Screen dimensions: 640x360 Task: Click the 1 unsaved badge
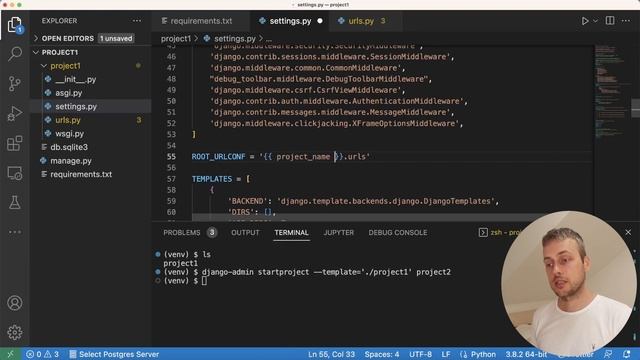[116, 38]
